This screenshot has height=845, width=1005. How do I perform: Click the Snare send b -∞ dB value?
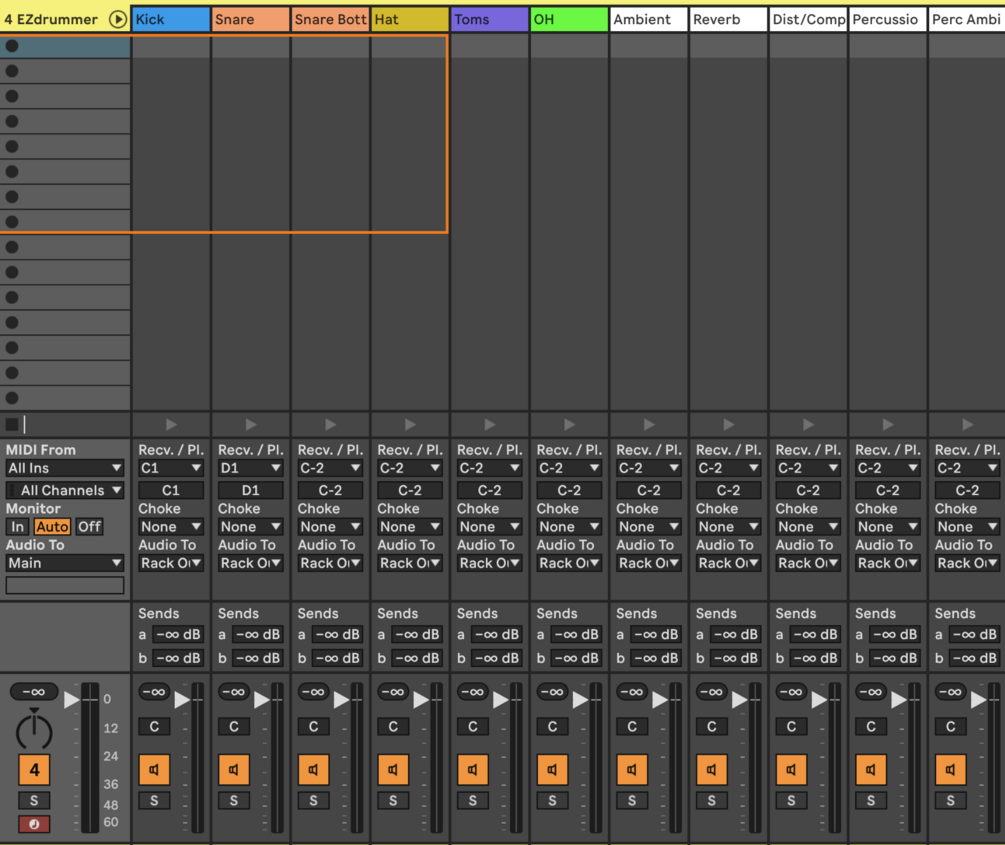[x=258, y=658]
